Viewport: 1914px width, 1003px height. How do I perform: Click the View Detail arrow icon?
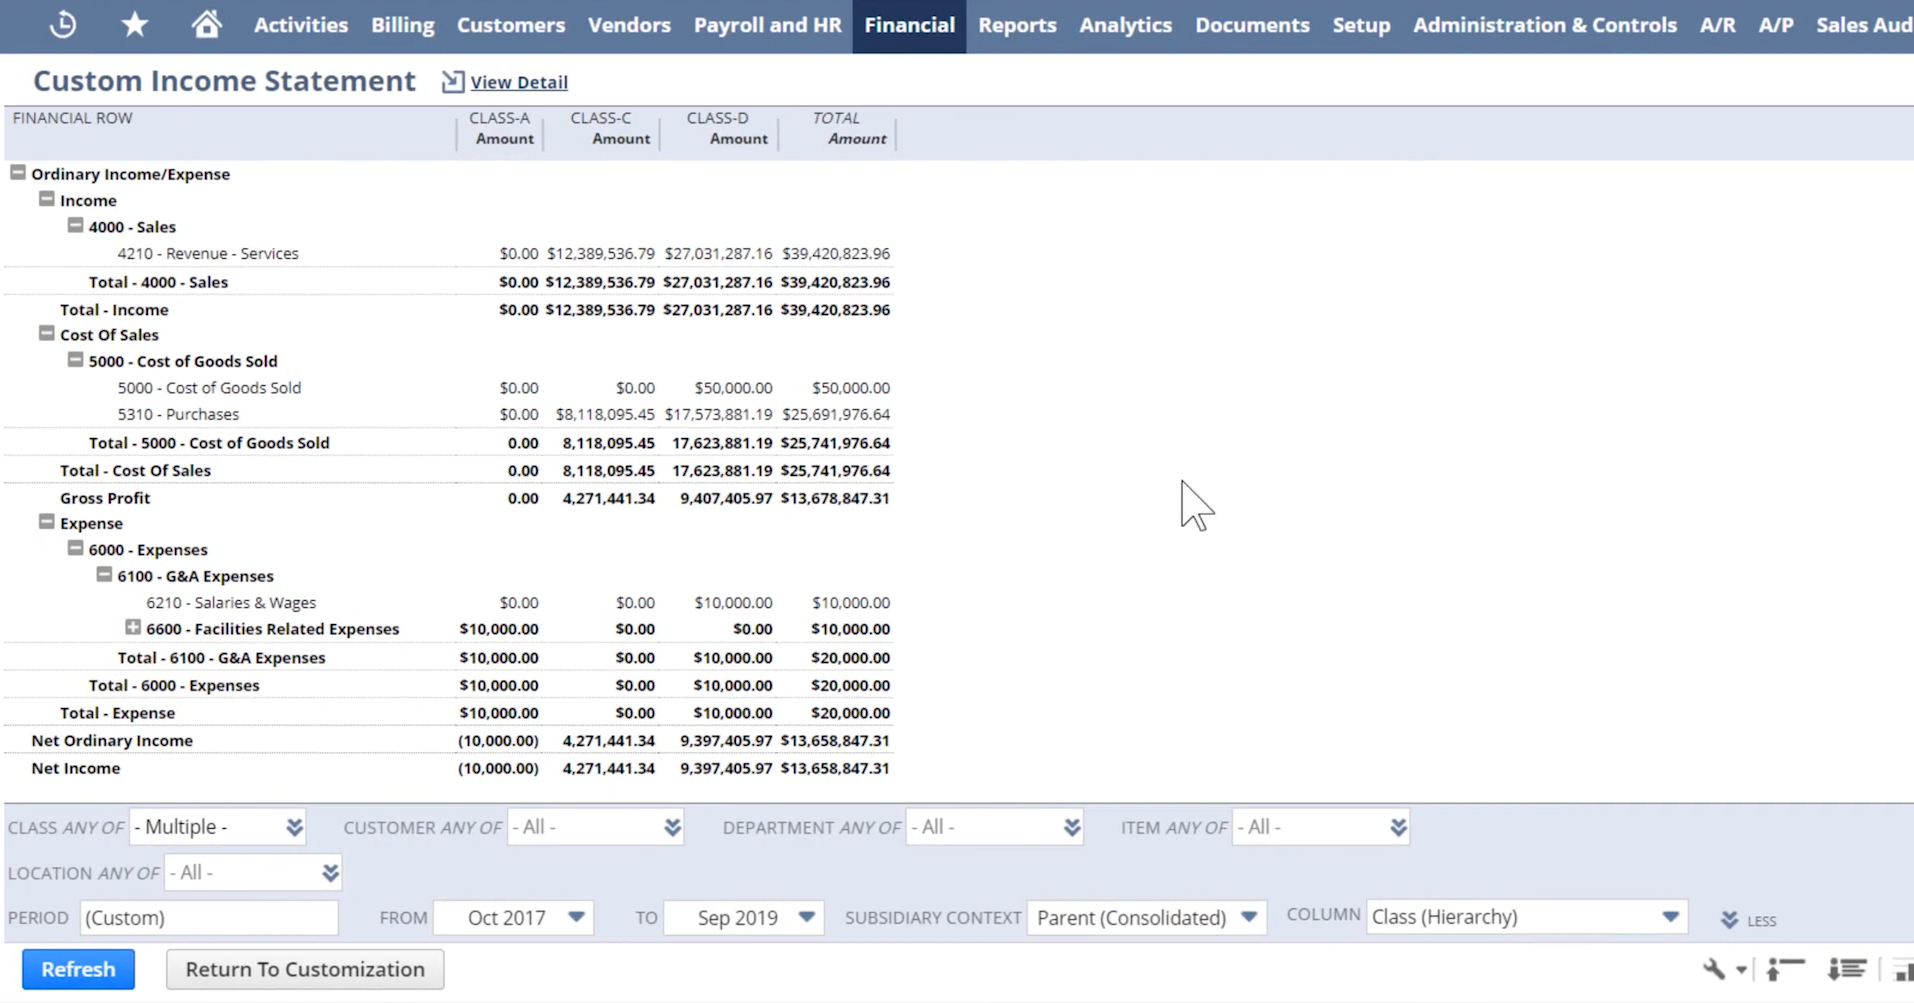coord(453,82)
